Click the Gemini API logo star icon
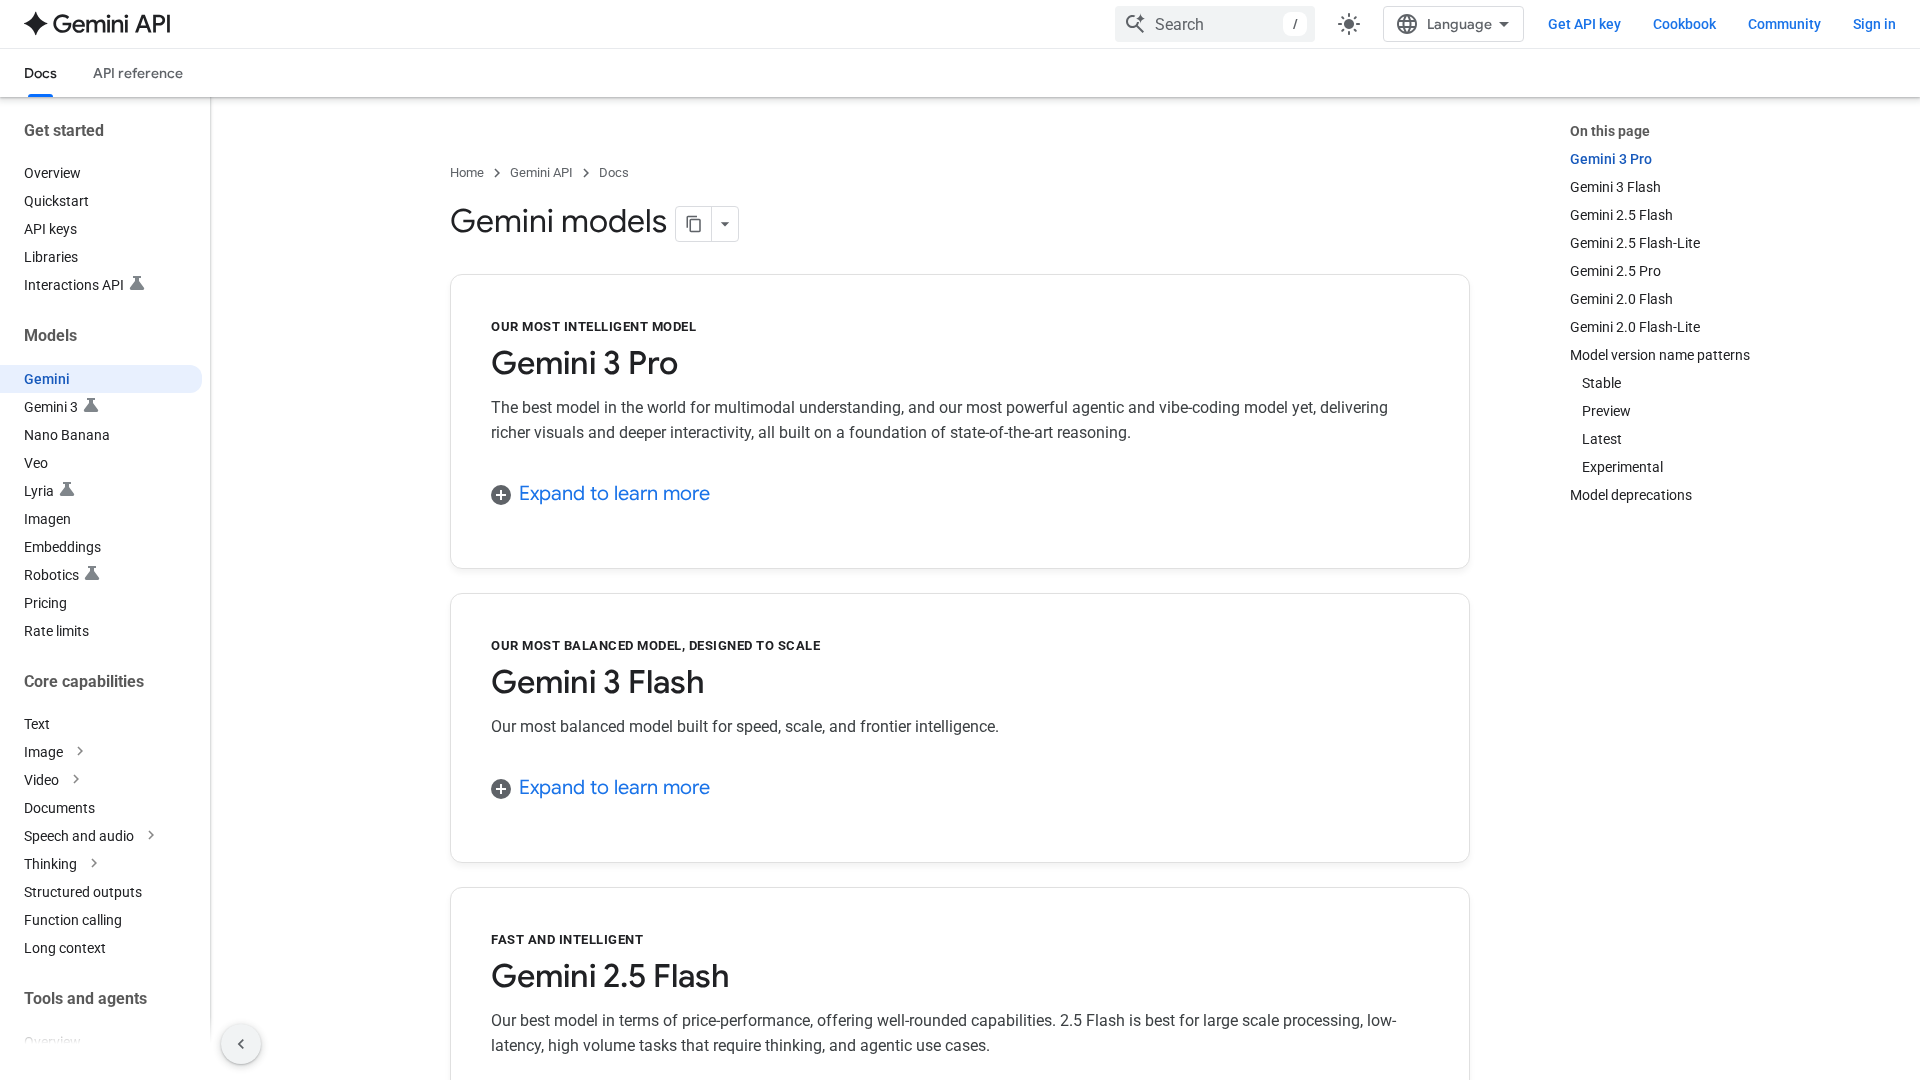The image size is (1920, 1080). (x=36, y=24)
